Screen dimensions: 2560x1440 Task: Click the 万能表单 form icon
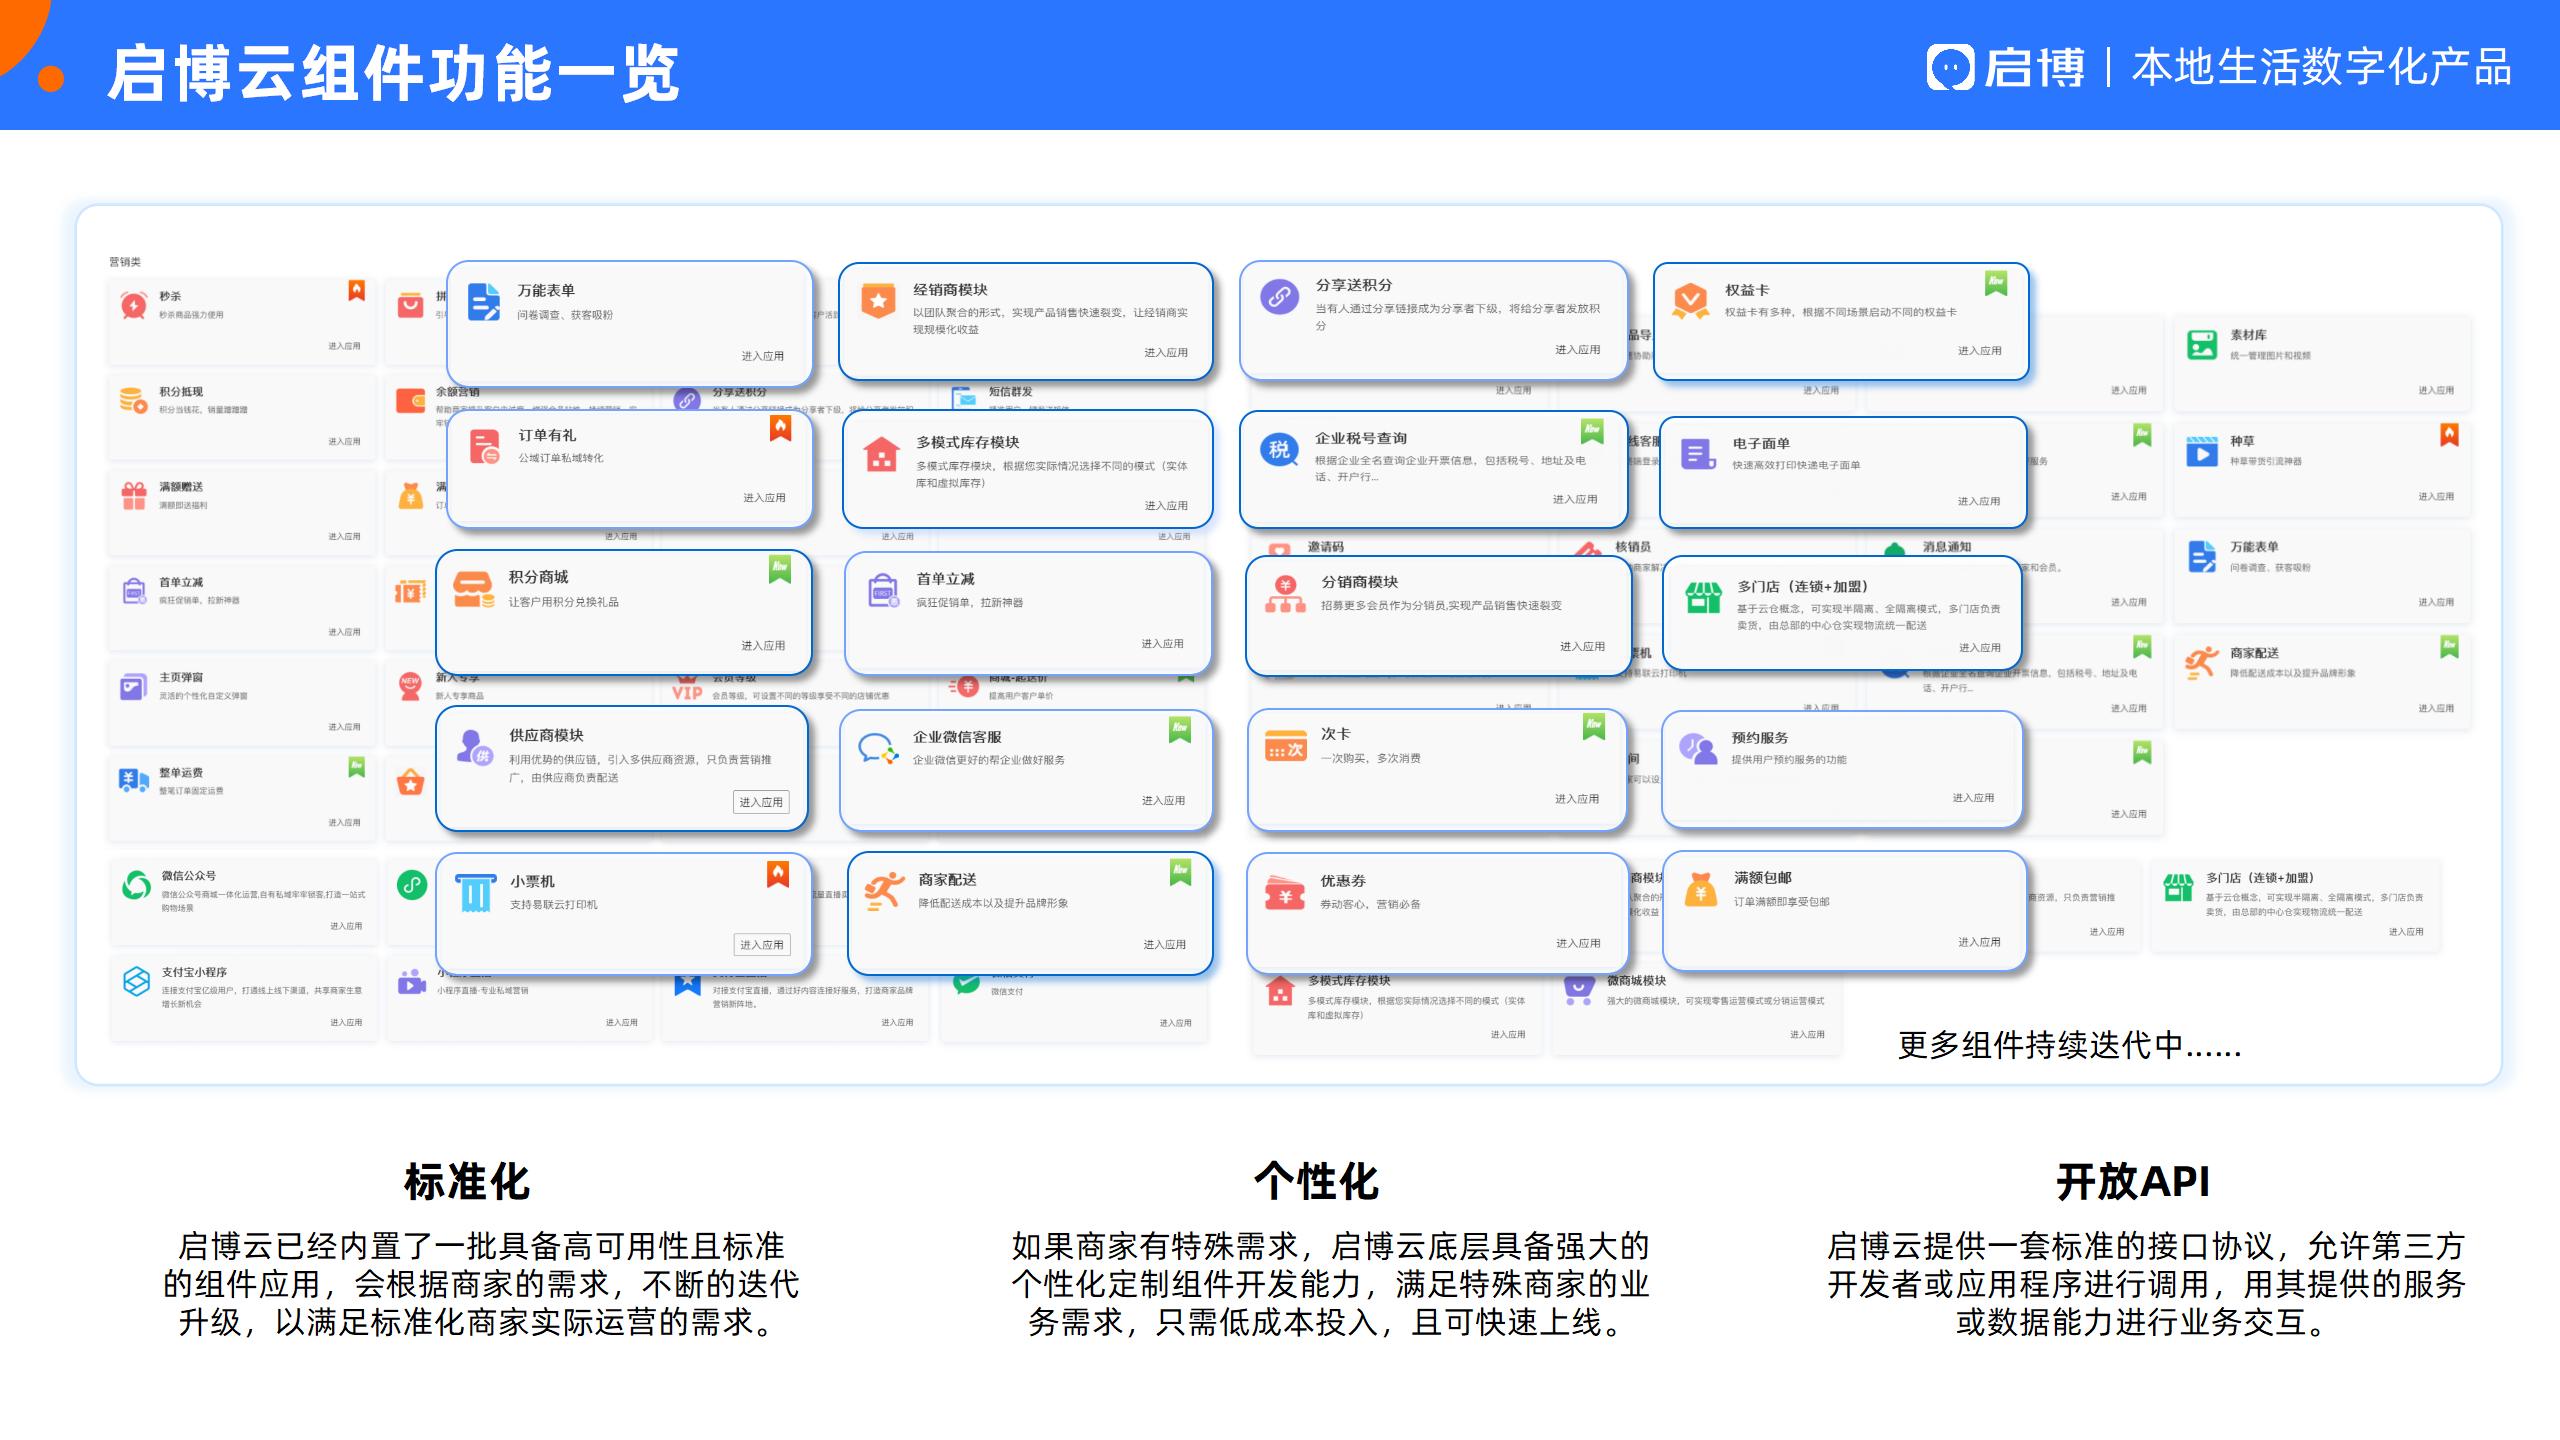(x=484, y=302)
